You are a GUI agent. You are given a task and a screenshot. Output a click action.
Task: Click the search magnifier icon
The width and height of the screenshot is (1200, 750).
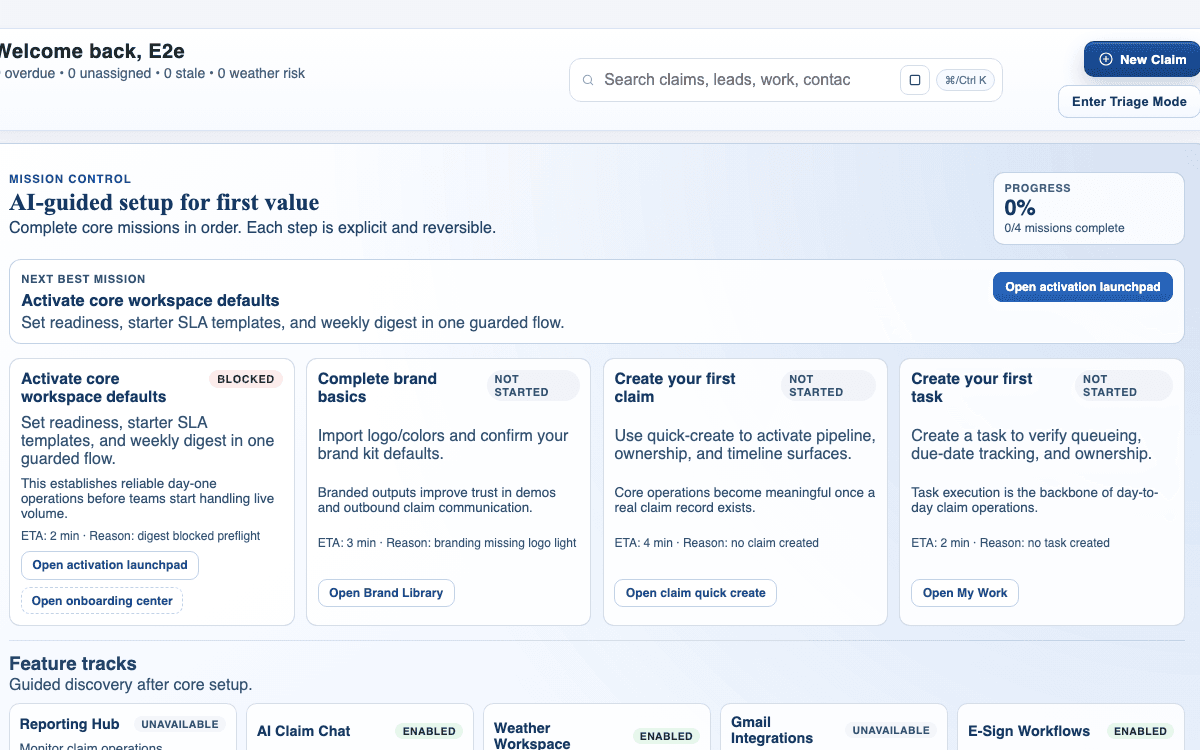588,79
